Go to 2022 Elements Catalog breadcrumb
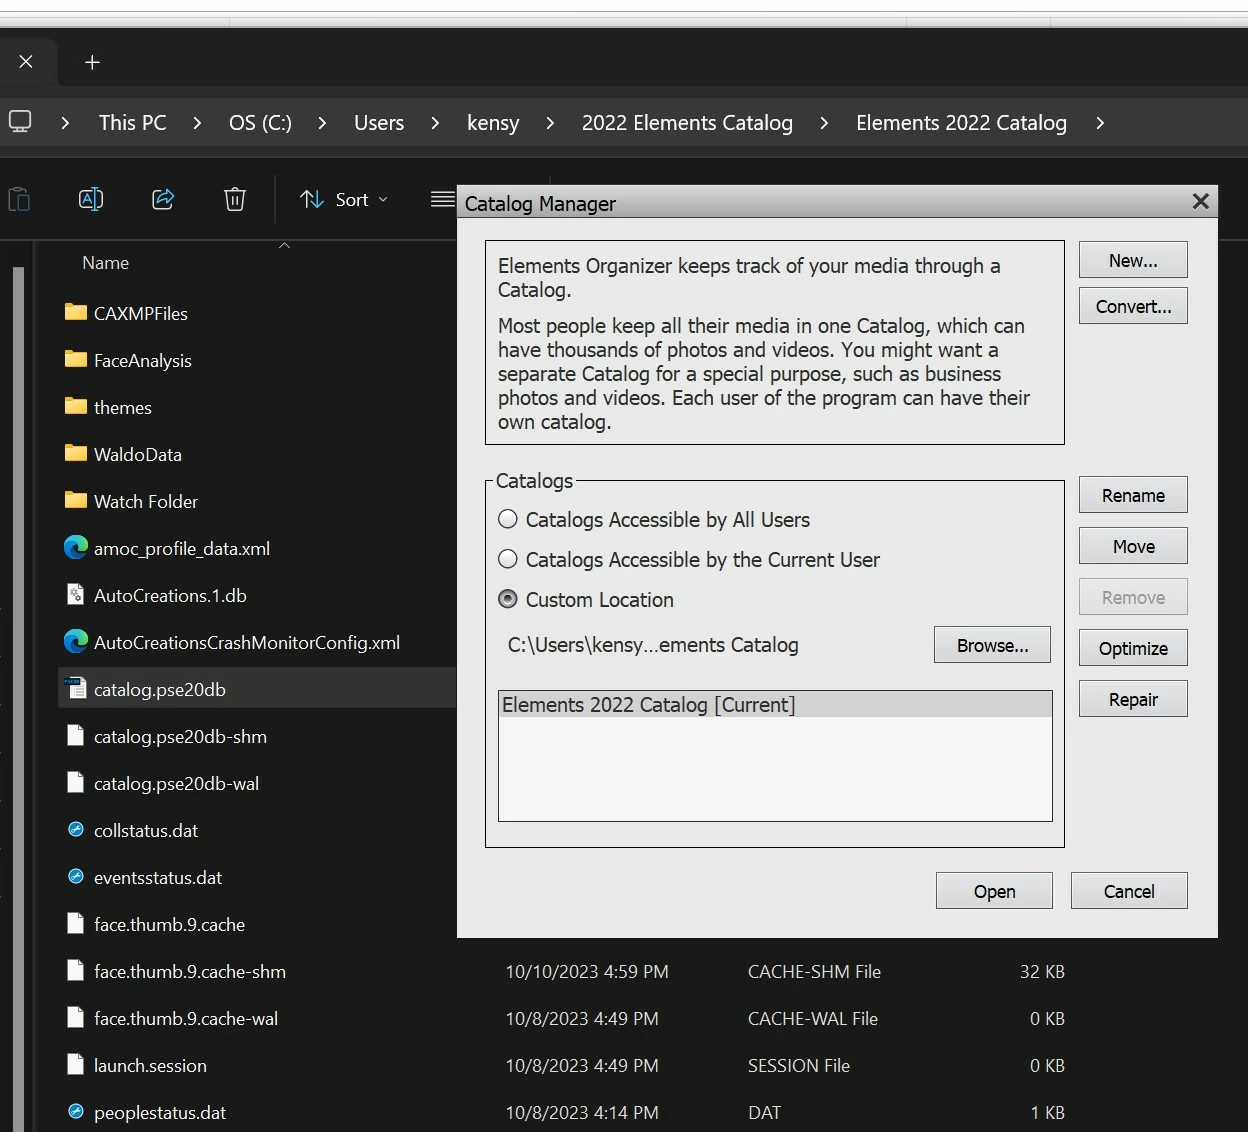This screenshot has width=1248, height=1132. point(687,123)
